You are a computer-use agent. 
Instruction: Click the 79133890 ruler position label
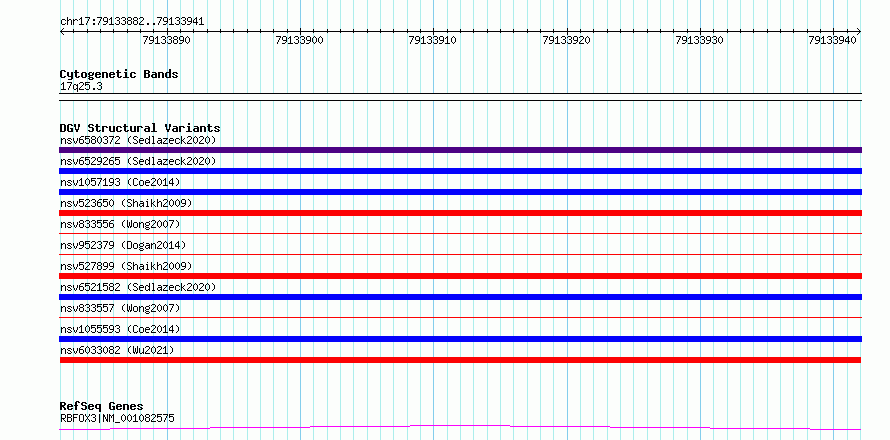[x=166, y=40]
